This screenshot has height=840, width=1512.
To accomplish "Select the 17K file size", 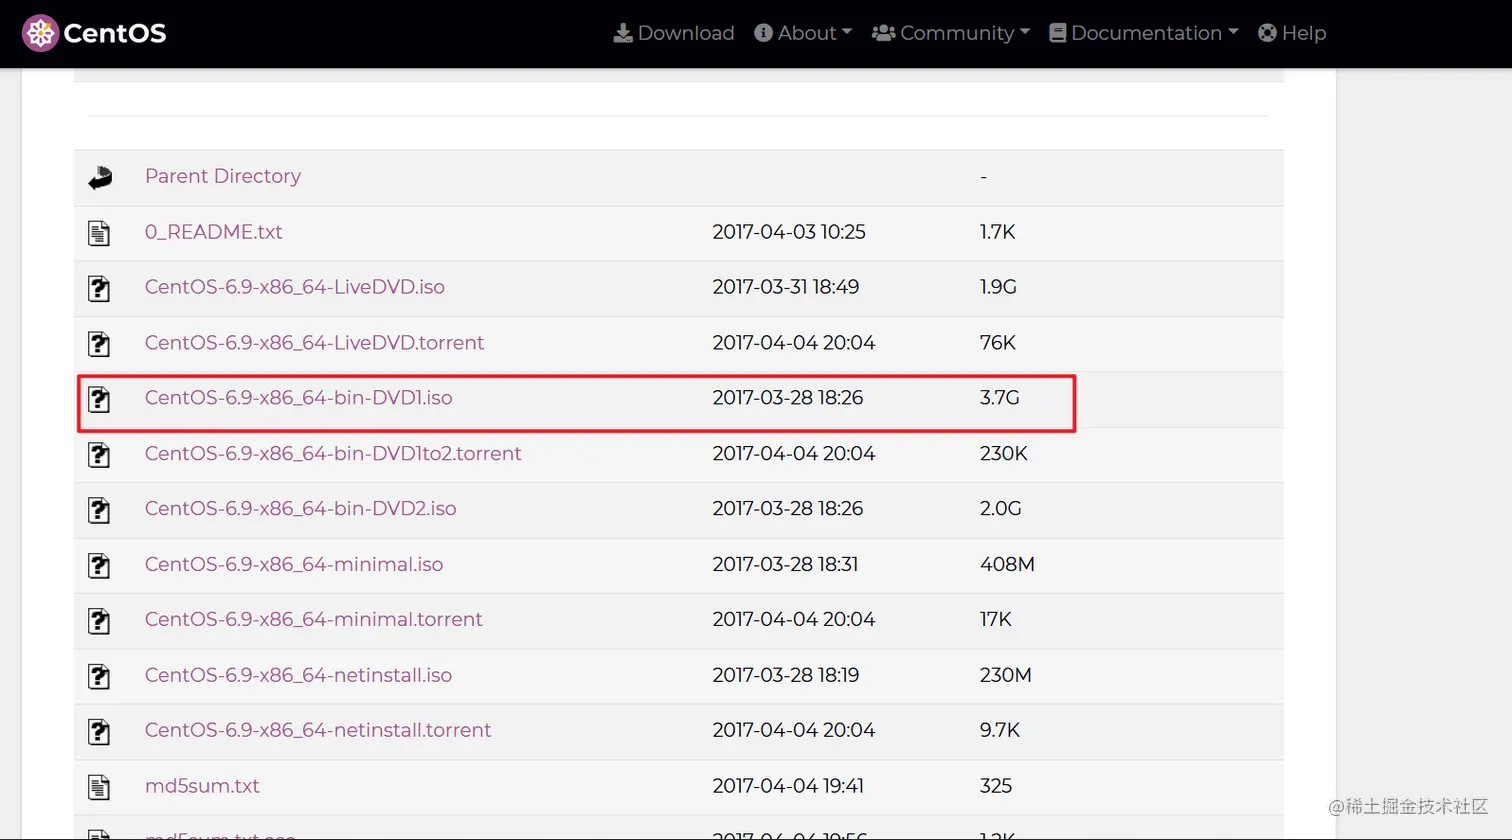I will click(x=996, y=620).
